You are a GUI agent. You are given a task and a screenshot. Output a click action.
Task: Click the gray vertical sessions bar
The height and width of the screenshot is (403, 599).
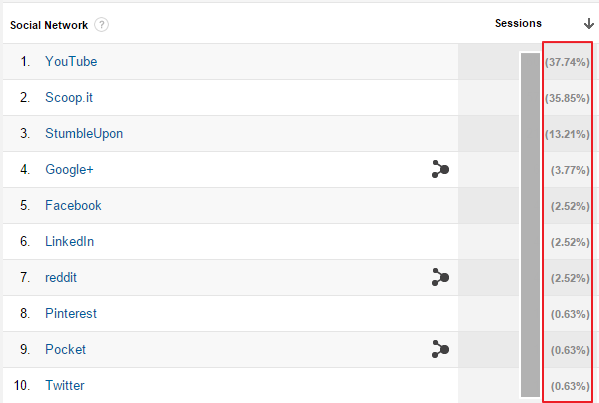click(530, 225)
